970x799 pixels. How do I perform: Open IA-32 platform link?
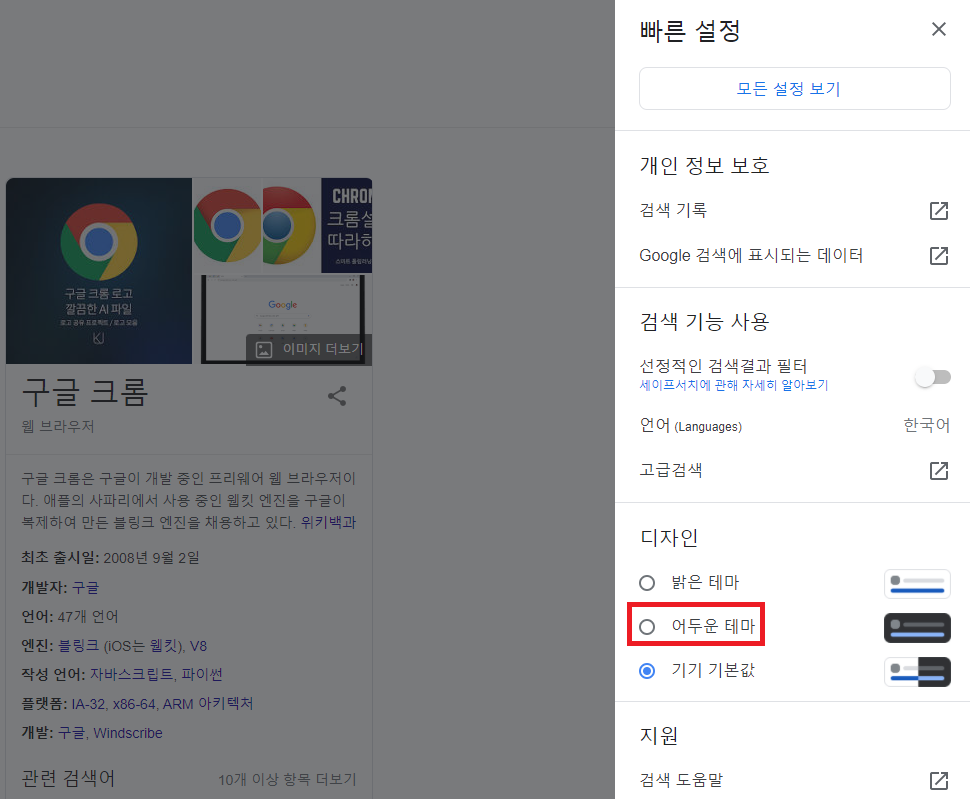pyautogui.click(x=88, y=704)
